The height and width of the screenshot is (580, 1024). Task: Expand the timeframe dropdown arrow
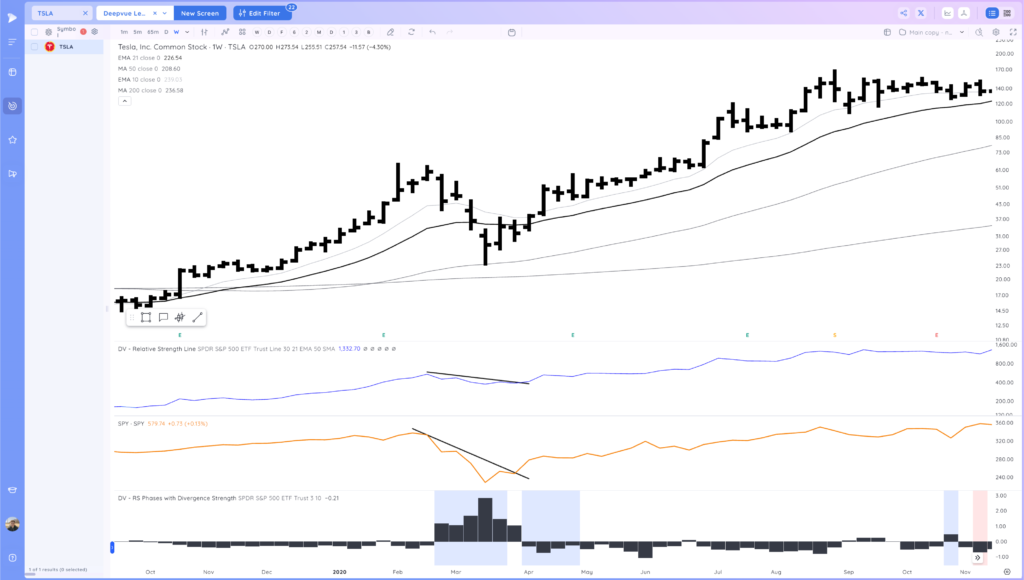click(187, 32)
